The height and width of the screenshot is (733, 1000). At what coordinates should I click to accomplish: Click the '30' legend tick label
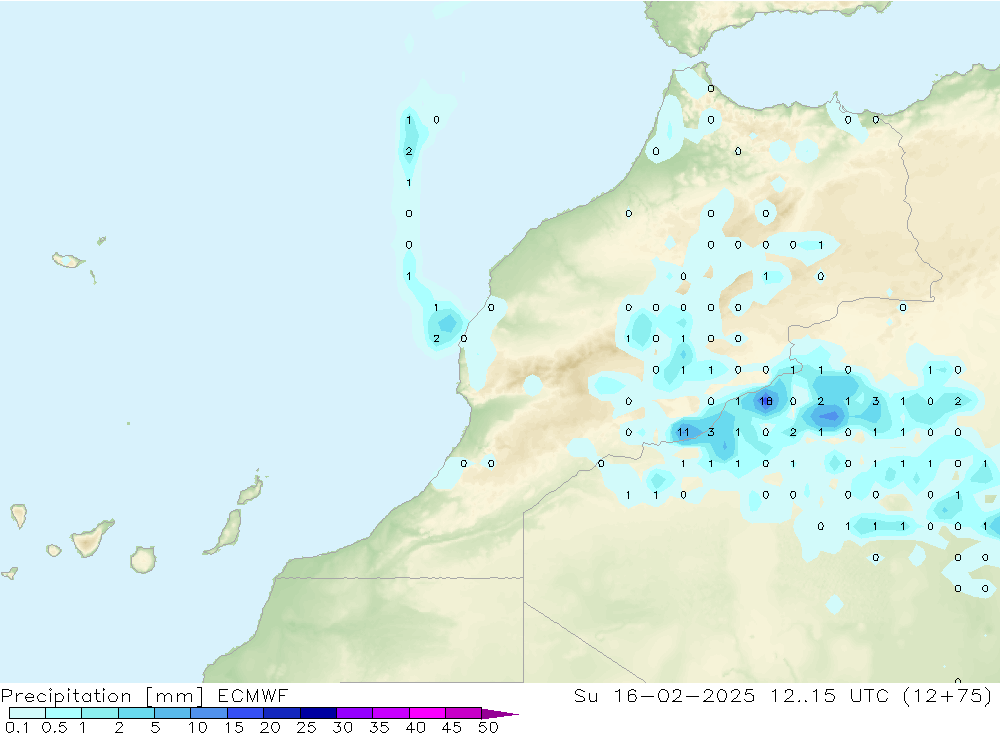click(x=343, y=727)
